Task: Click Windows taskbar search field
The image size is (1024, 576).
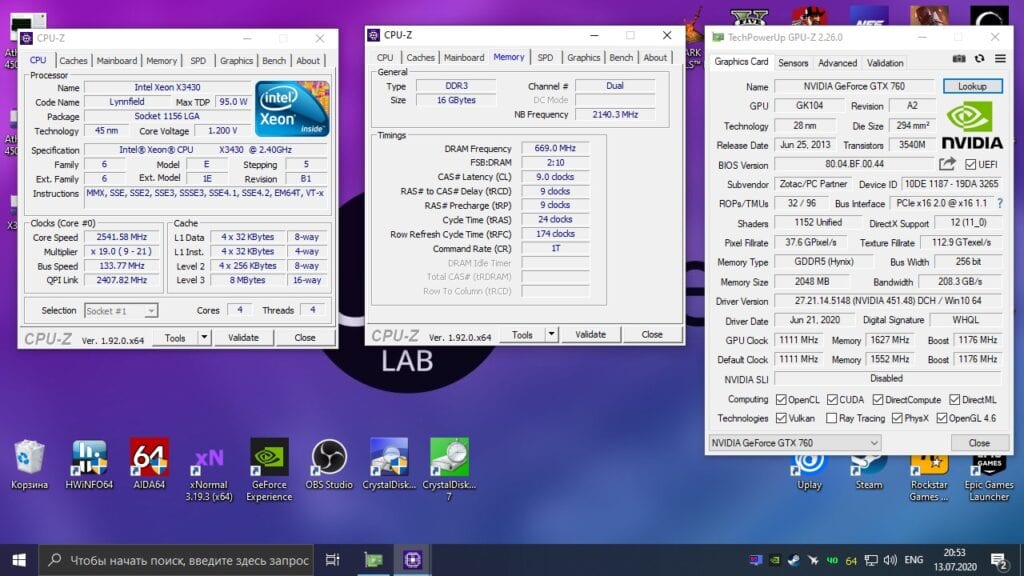Action: [176, 560]
